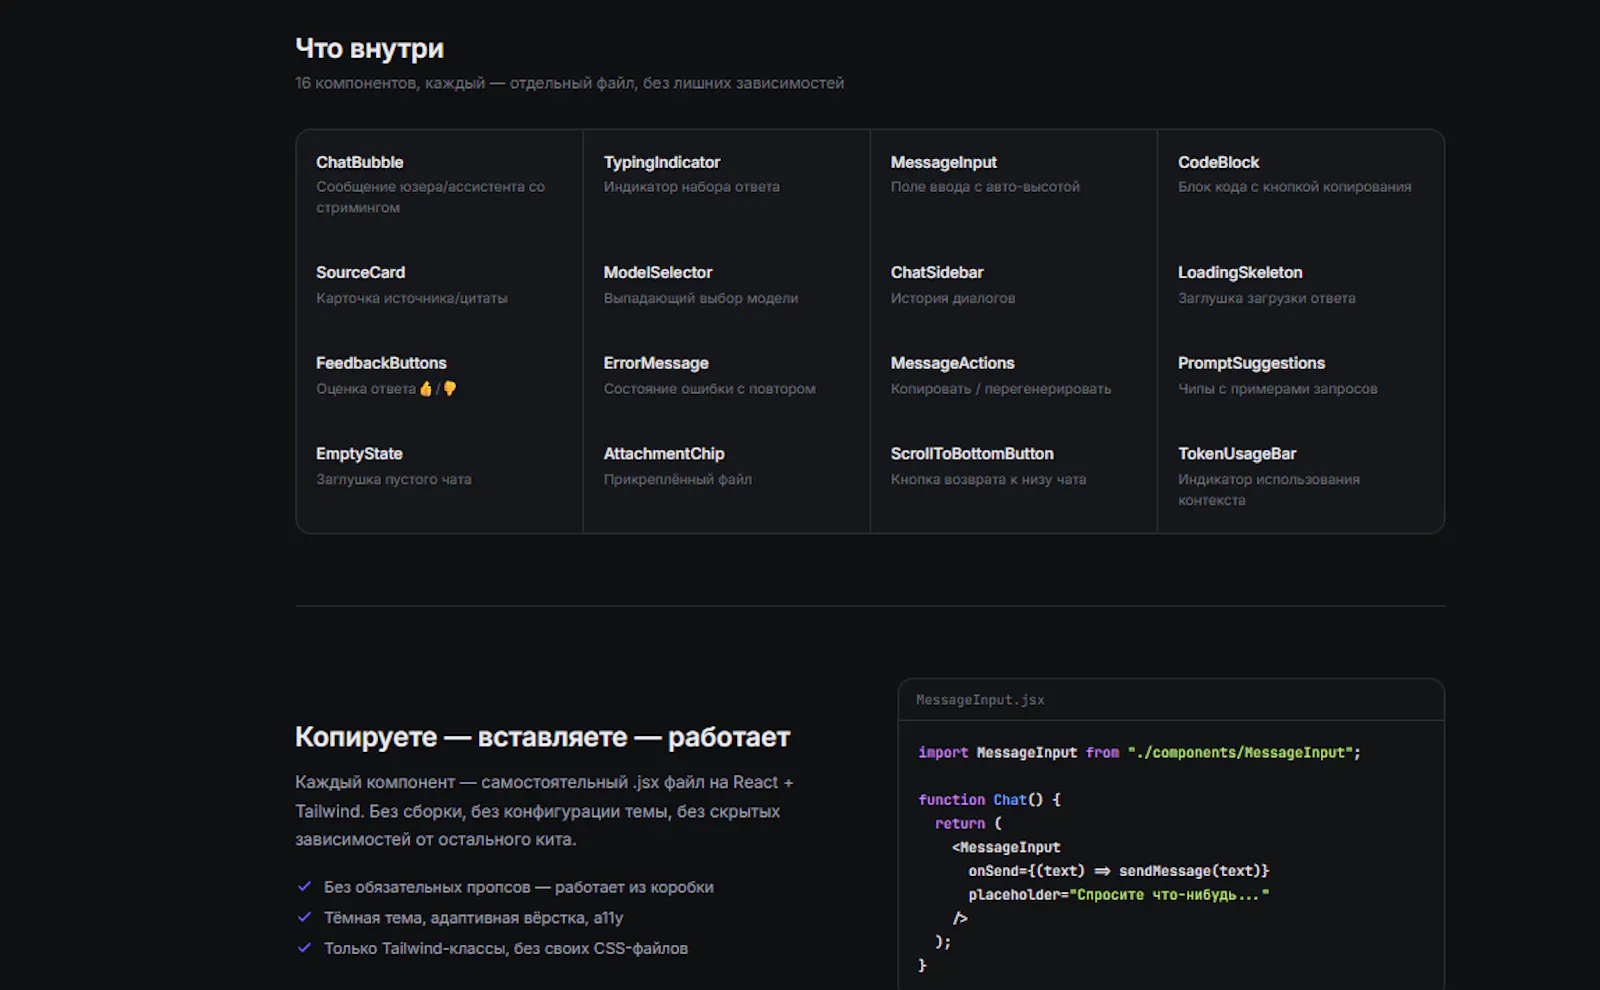Click description "Индикатор использования контекста"
This screenshot has height=990, width=1600.
[x=1268, y=490]
